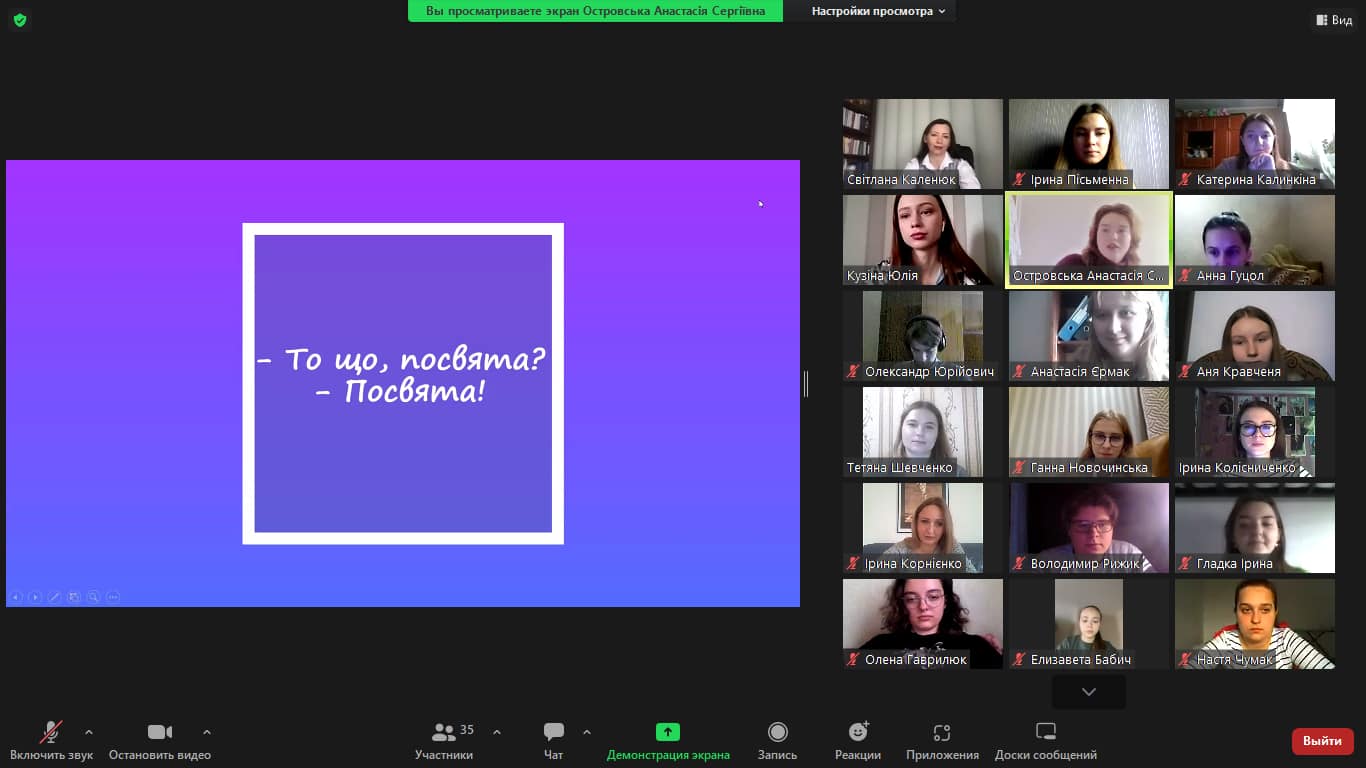The image size is (1366, 768).
Task: Unmute microphone with Включить звук
Action: tap(50, 733)
